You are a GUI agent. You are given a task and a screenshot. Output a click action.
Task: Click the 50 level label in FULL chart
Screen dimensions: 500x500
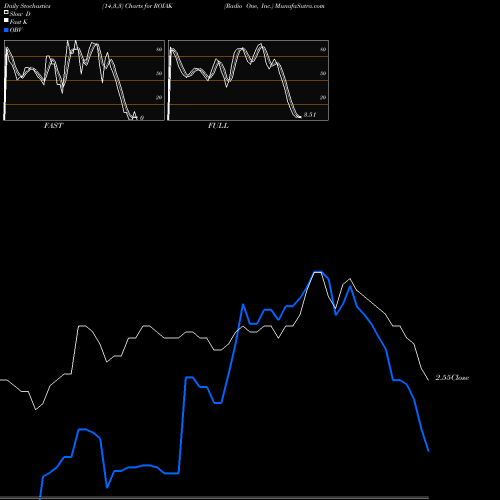pyautogui.click(x=323, y=73)
